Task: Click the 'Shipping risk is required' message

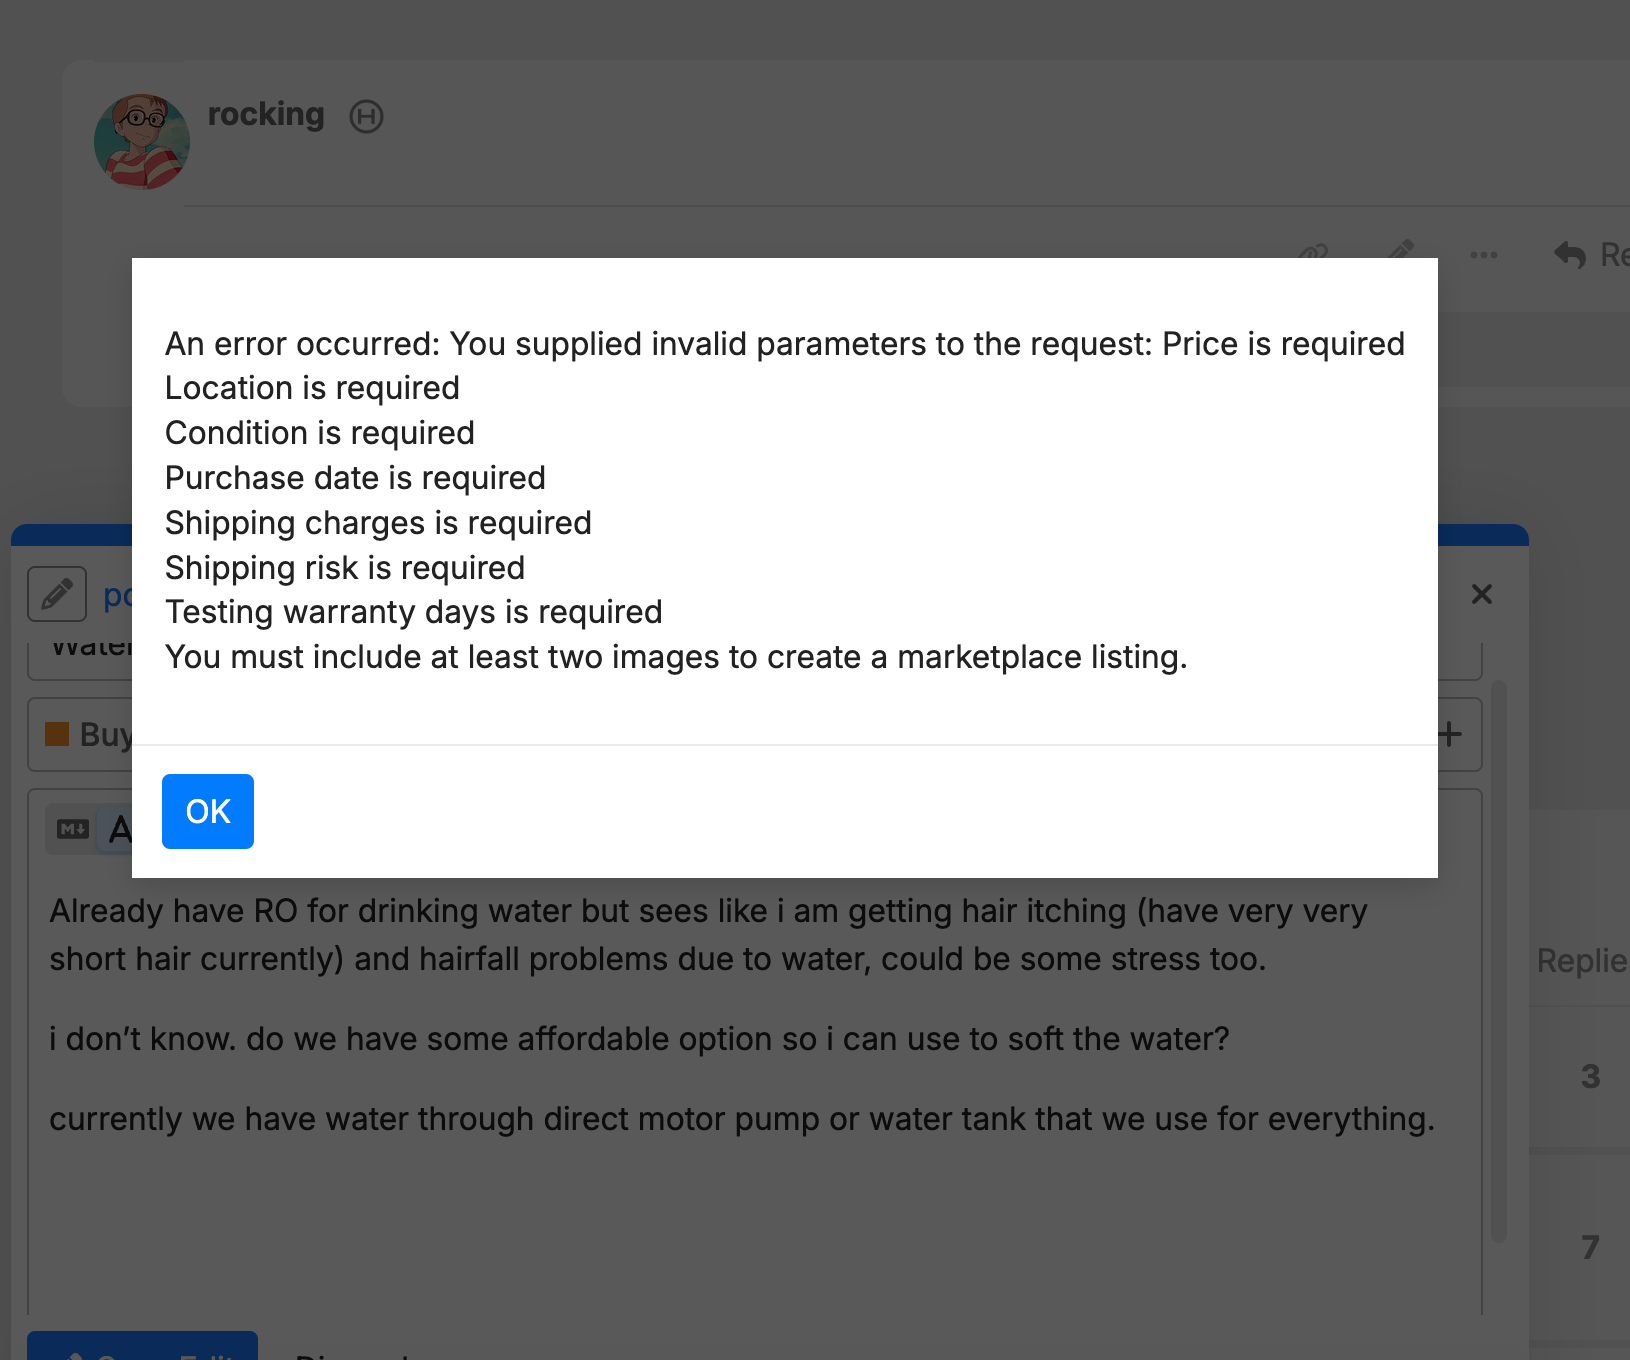Action: click(345, 568)
